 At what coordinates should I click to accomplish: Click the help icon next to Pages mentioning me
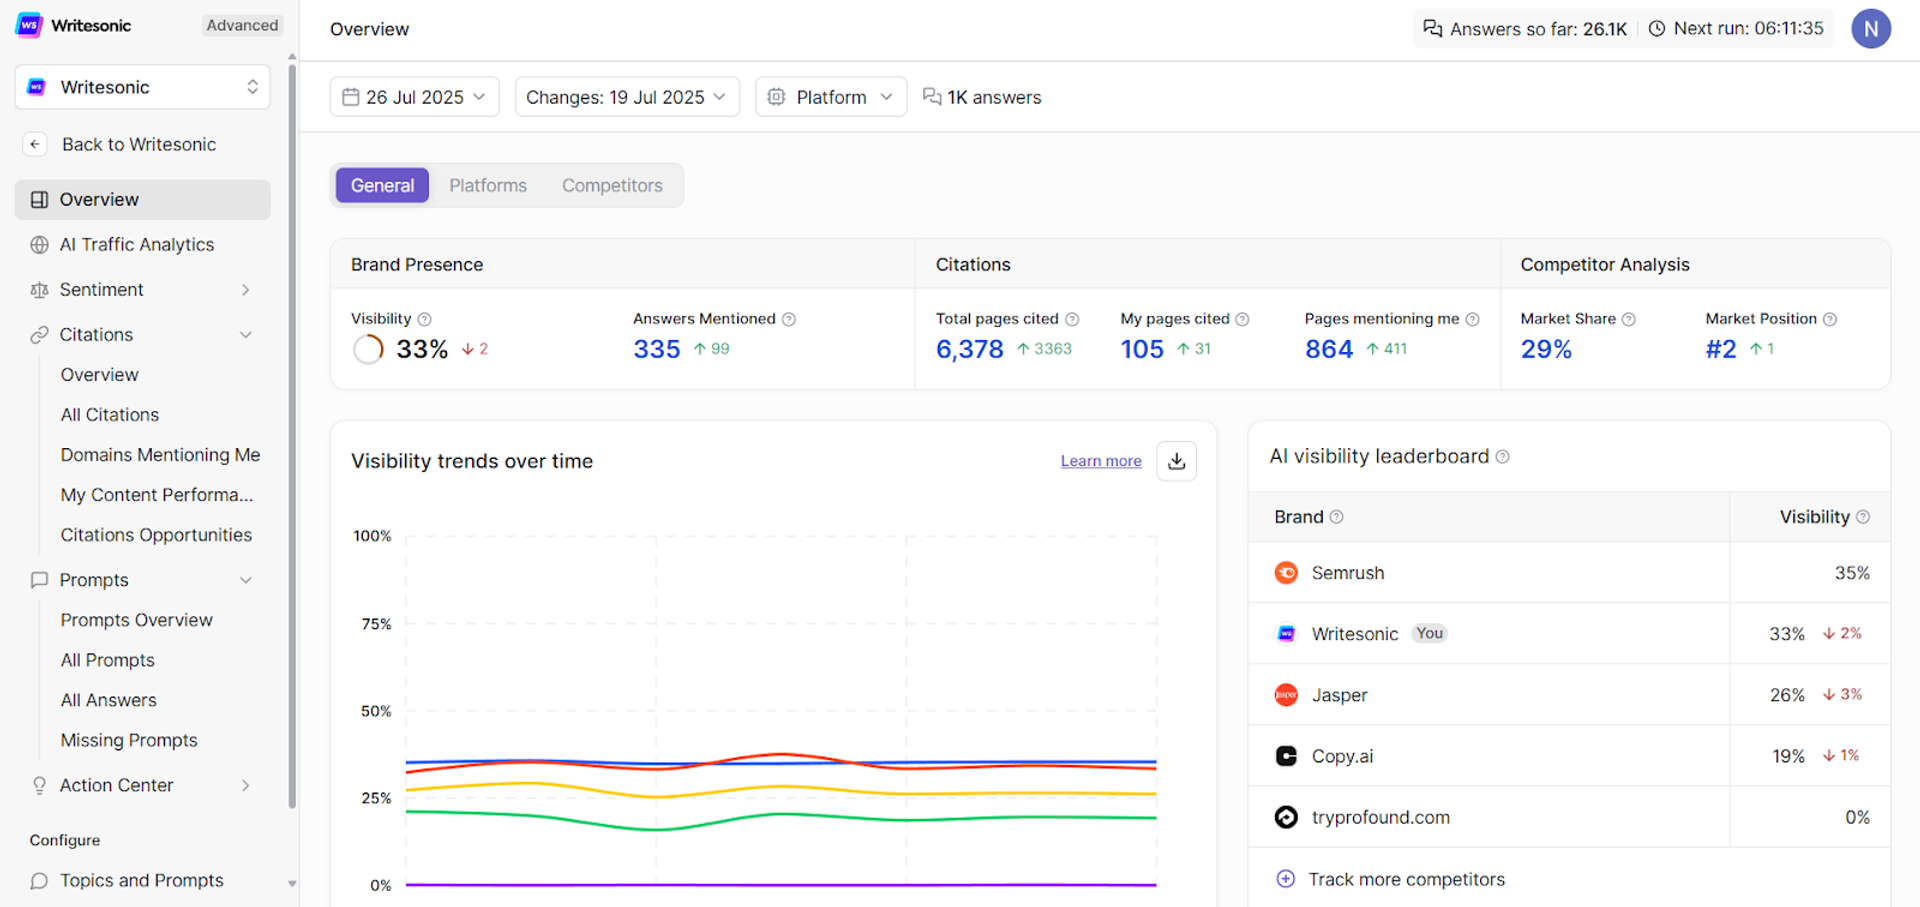(1472, 319)
